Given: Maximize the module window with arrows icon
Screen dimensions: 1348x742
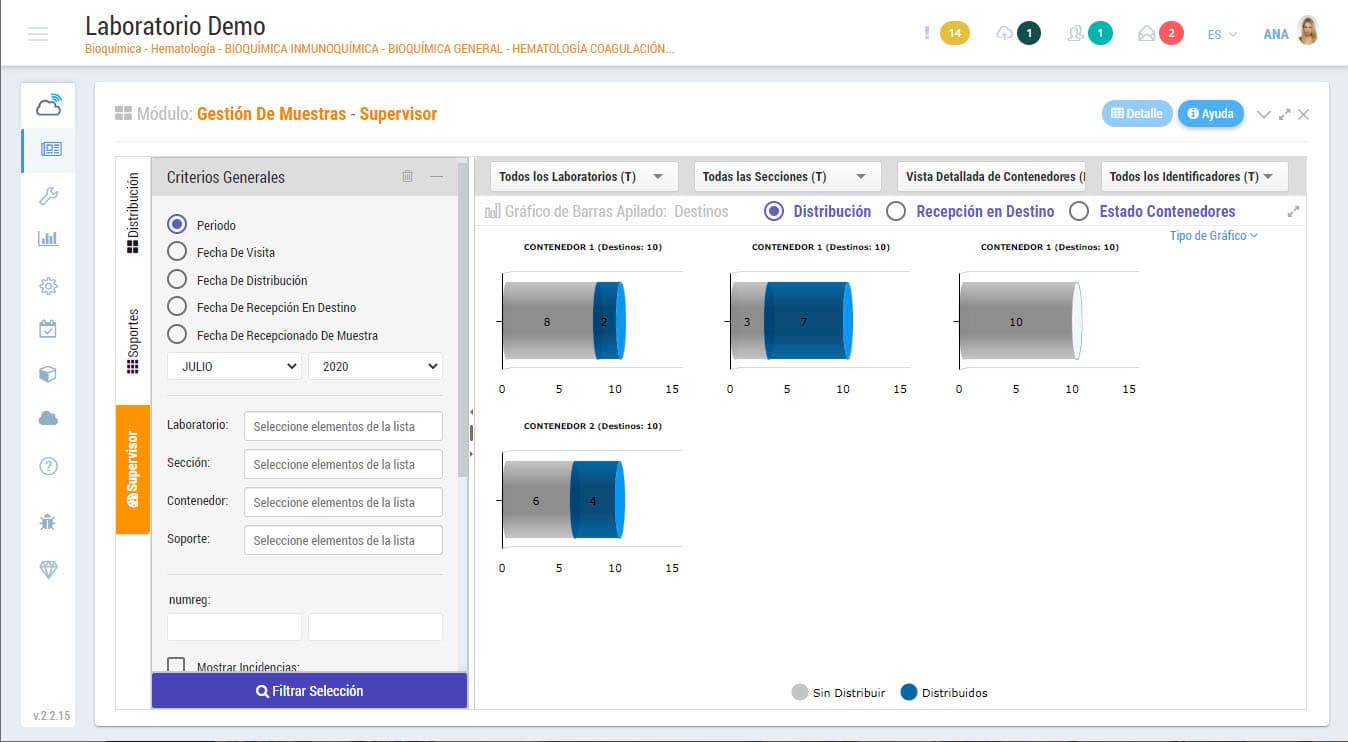Looking at the screenshot, I should tap(1285, 114).
